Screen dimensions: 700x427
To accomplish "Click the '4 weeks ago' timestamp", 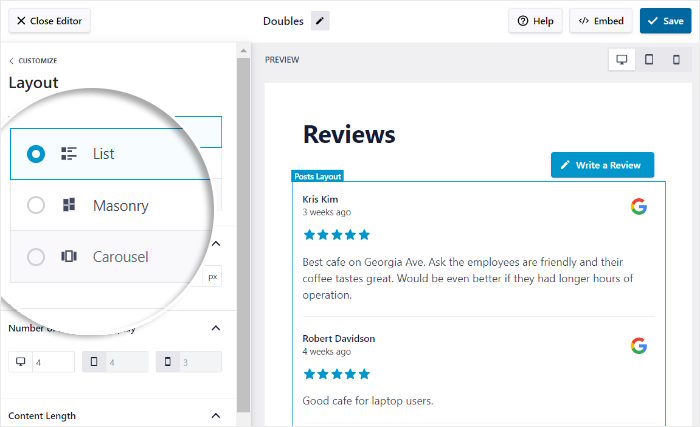I will pyautogui.click(x=327, y=352).
